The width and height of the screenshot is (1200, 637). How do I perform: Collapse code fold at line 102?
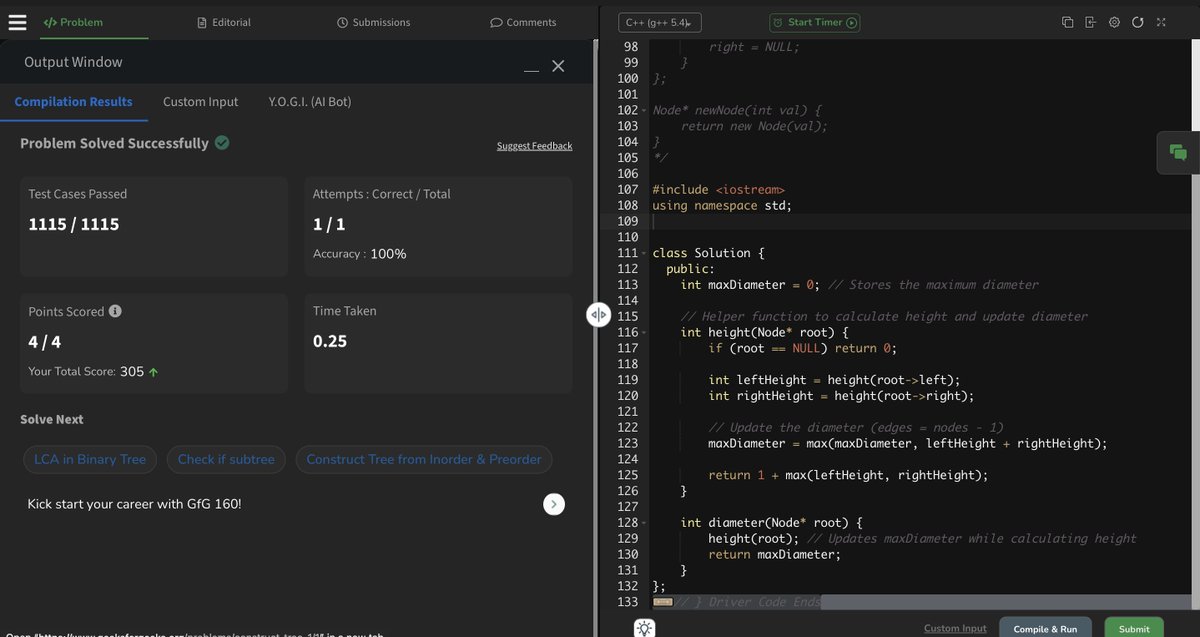pos(646,110)
